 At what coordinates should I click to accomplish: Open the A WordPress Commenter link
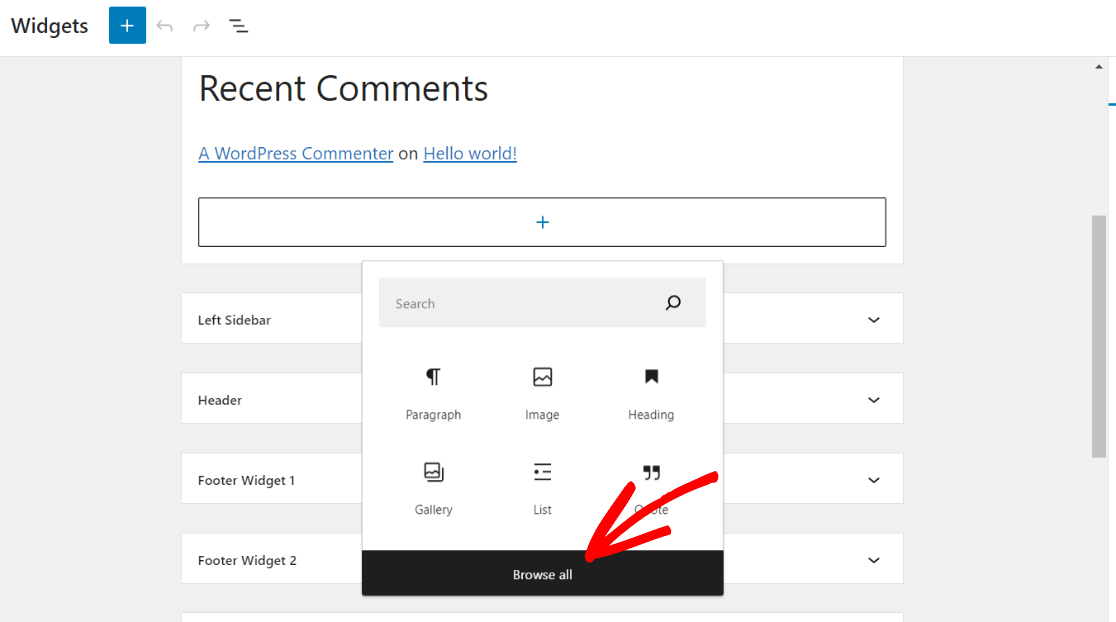coord(295,153)
